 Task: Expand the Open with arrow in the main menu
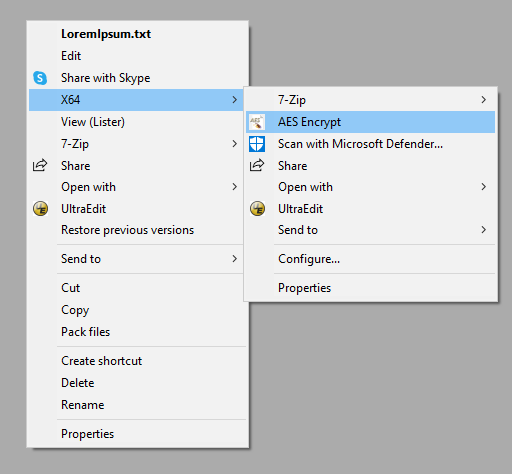(235, 187)
